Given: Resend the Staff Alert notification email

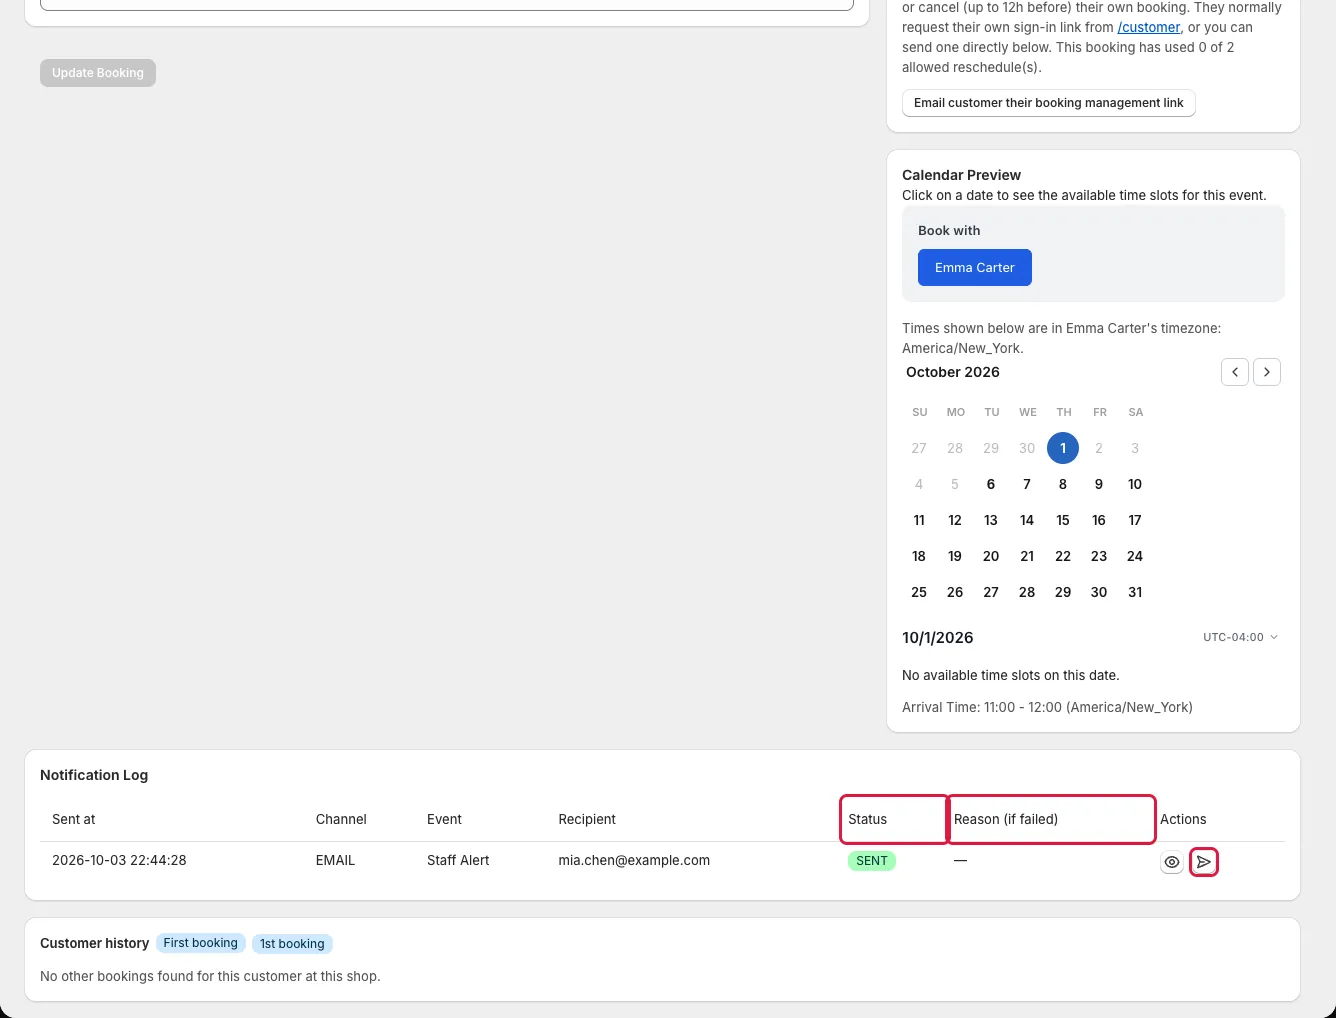Looking at the screenshot, I should [x=1204, y=862].
